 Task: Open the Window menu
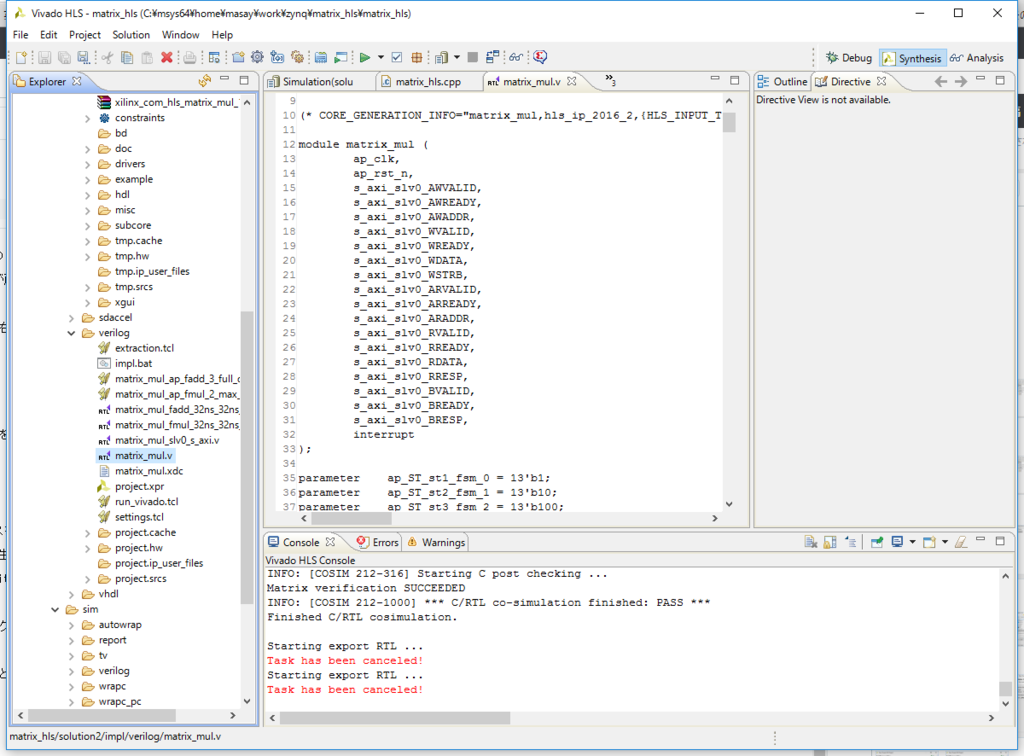click(x=180, y=35)
